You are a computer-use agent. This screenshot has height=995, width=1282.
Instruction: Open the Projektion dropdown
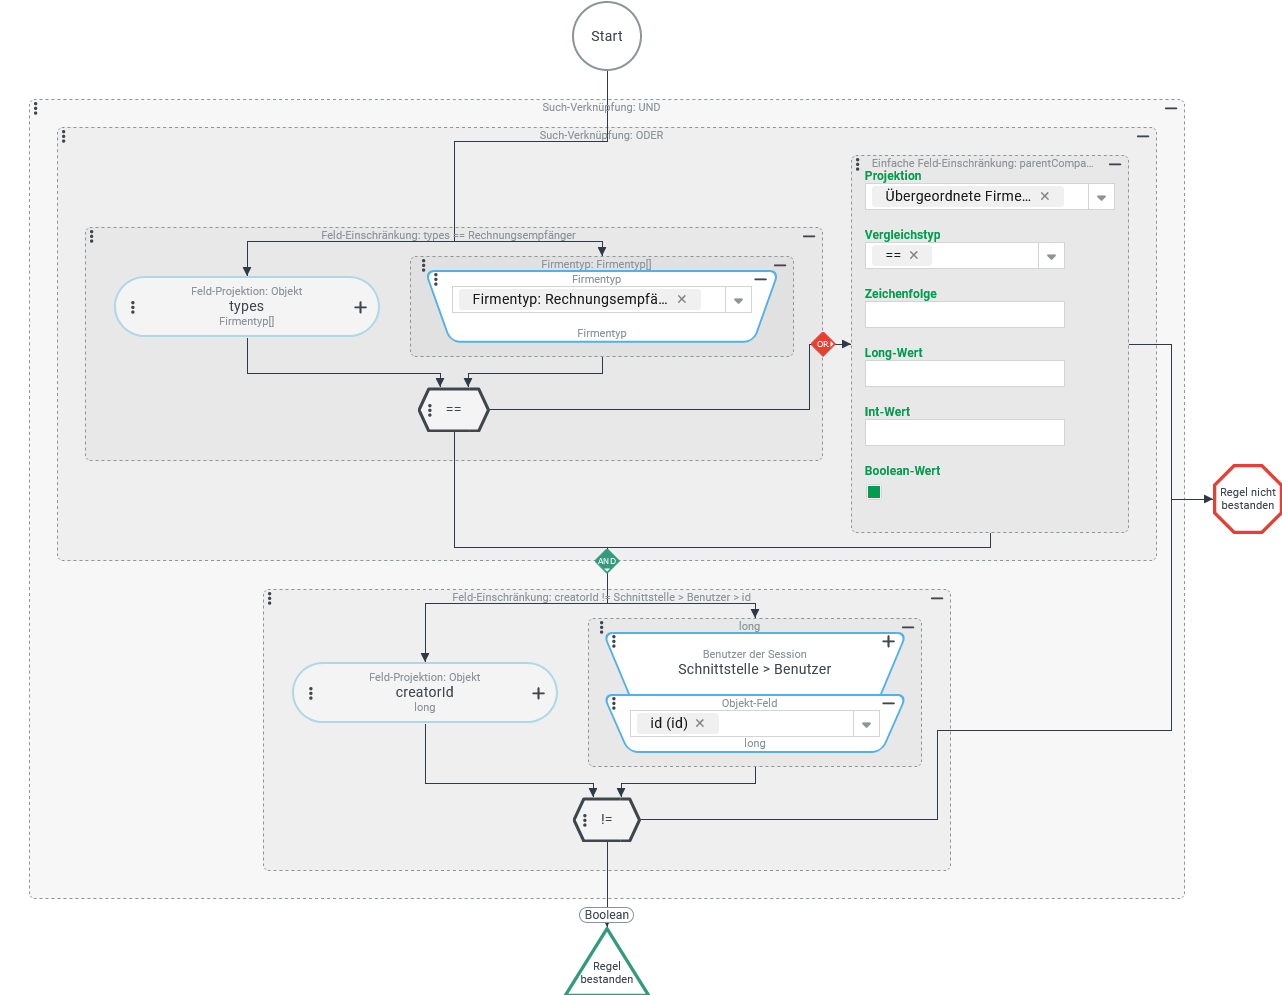(x=1101, y=197)
